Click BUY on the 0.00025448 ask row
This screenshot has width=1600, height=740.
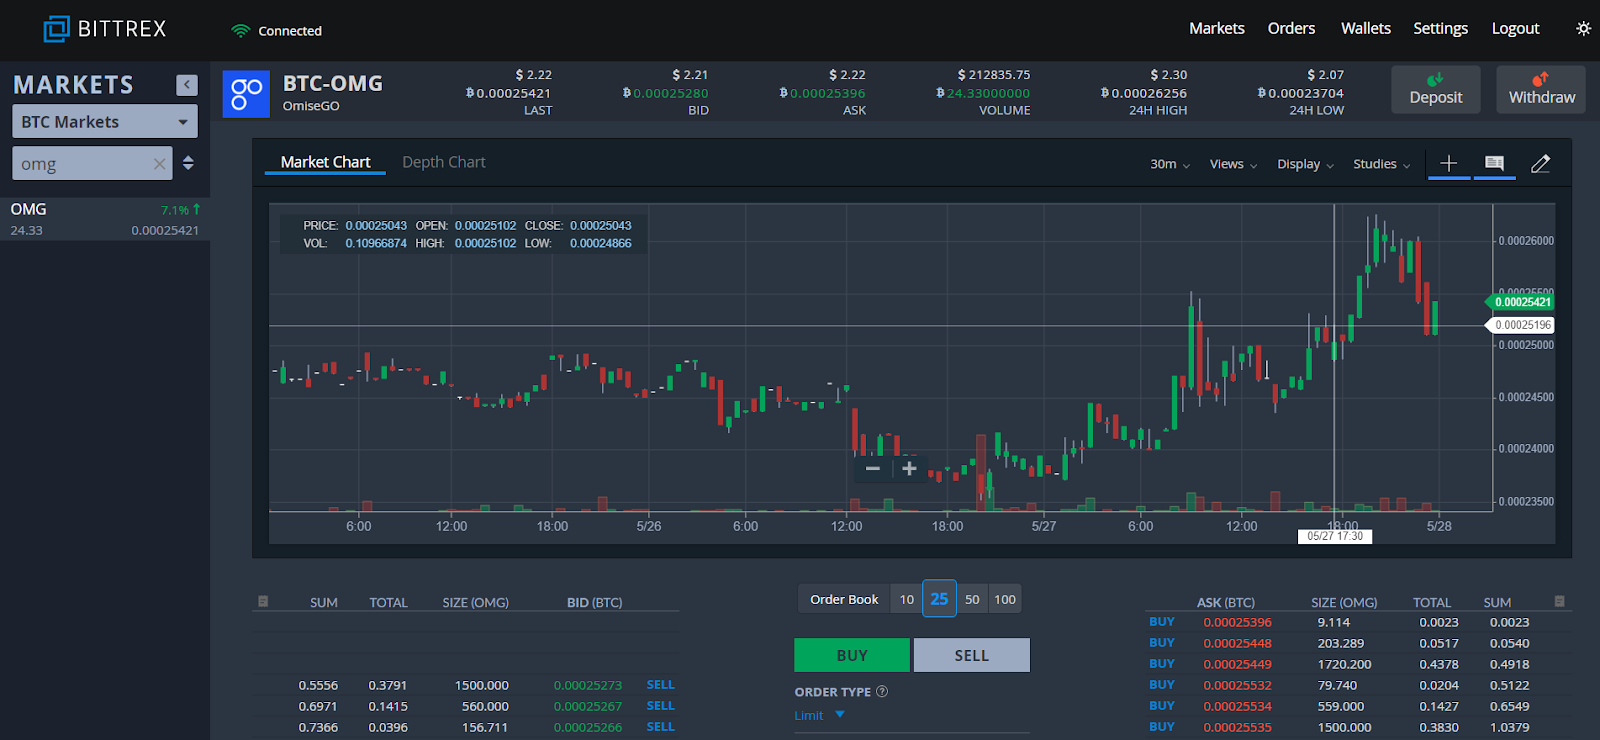[x=1162, y=643]
